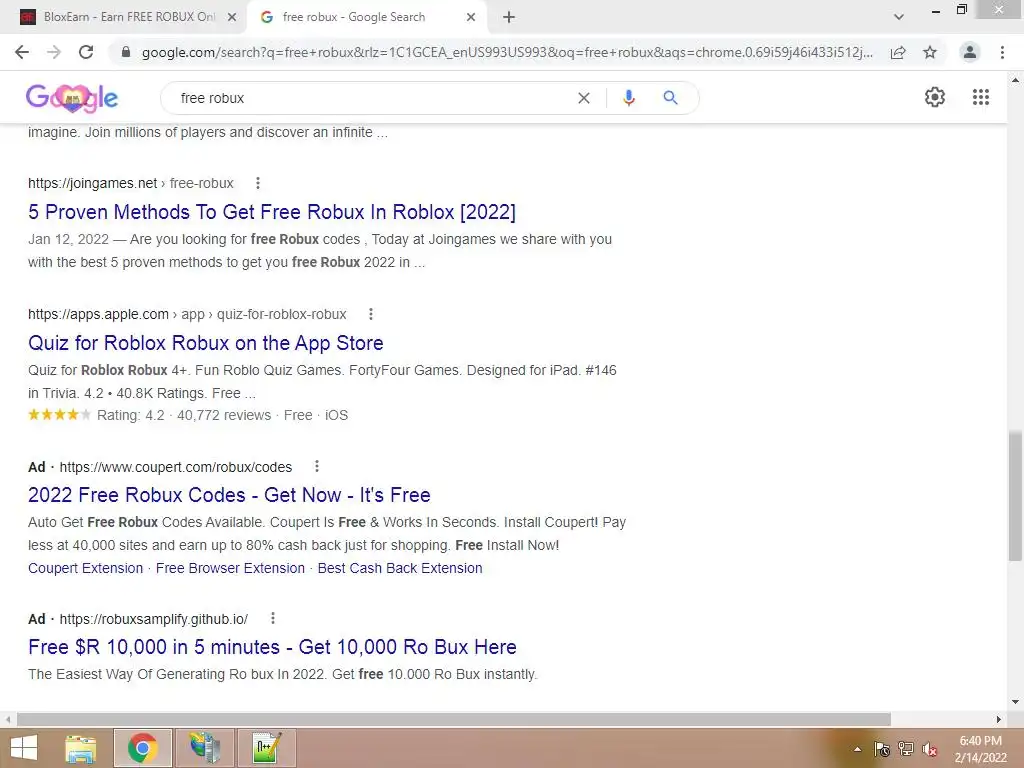View site info via the padlock icon

pyautogui.click(x=126, y=52)
